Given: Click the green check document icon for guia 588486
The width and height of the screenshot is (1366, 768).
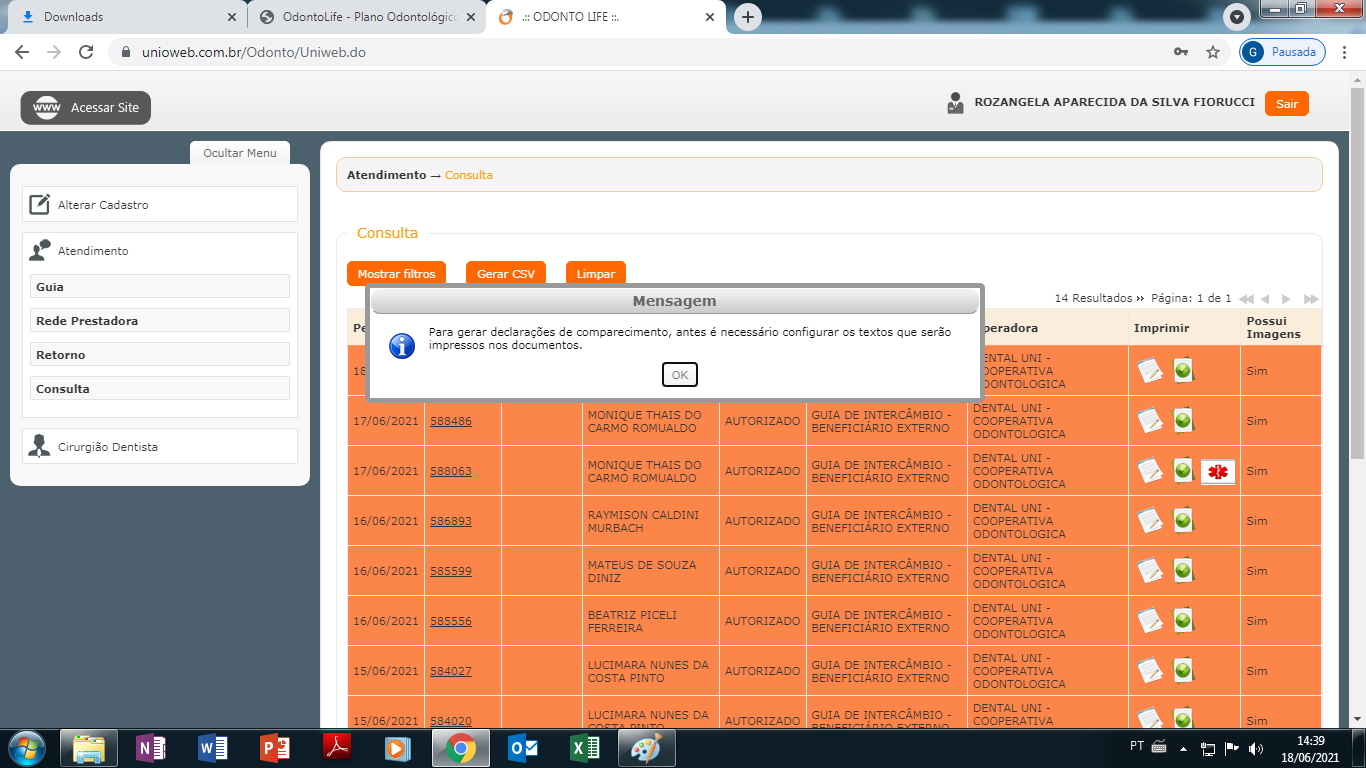Looking at the screenshot, I should pyautogui.click(x=1183, y=421).
